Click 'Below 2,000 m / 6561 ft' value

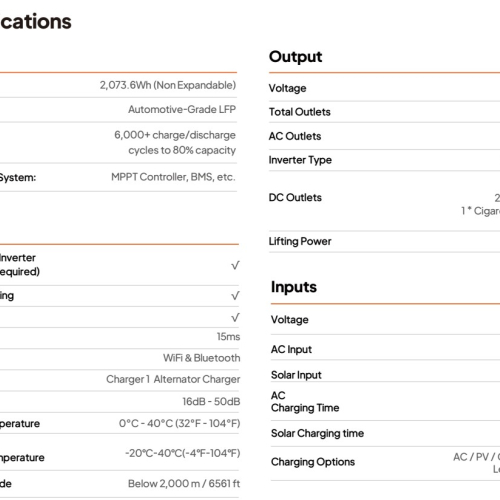point(184,484)
